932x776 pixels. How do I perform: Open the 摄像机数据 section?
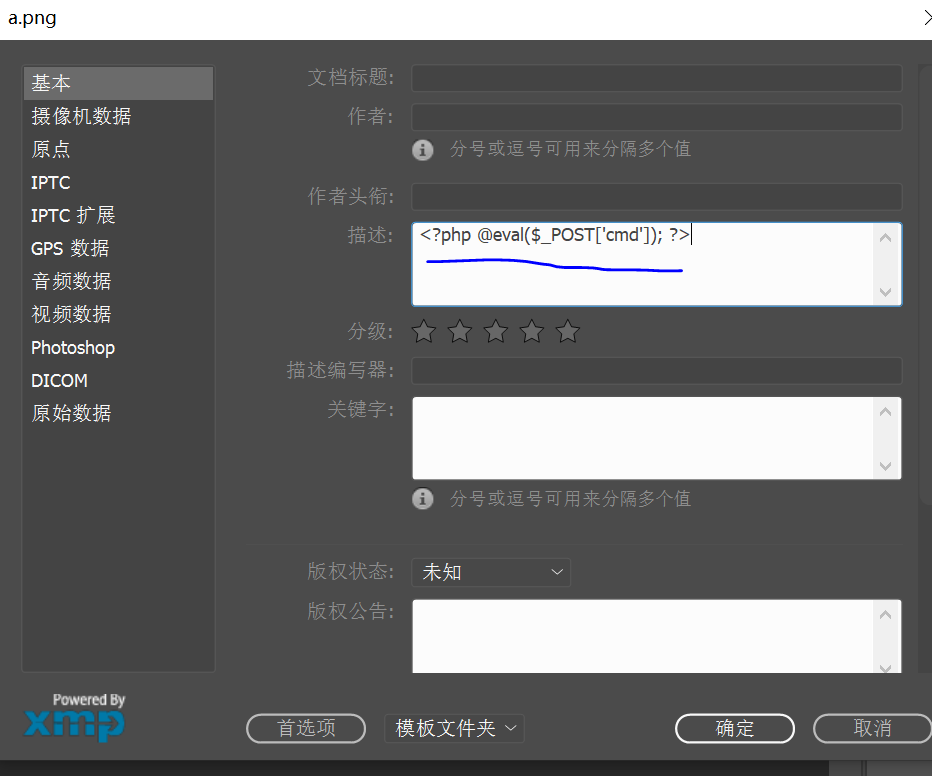[x=118, y=116]
